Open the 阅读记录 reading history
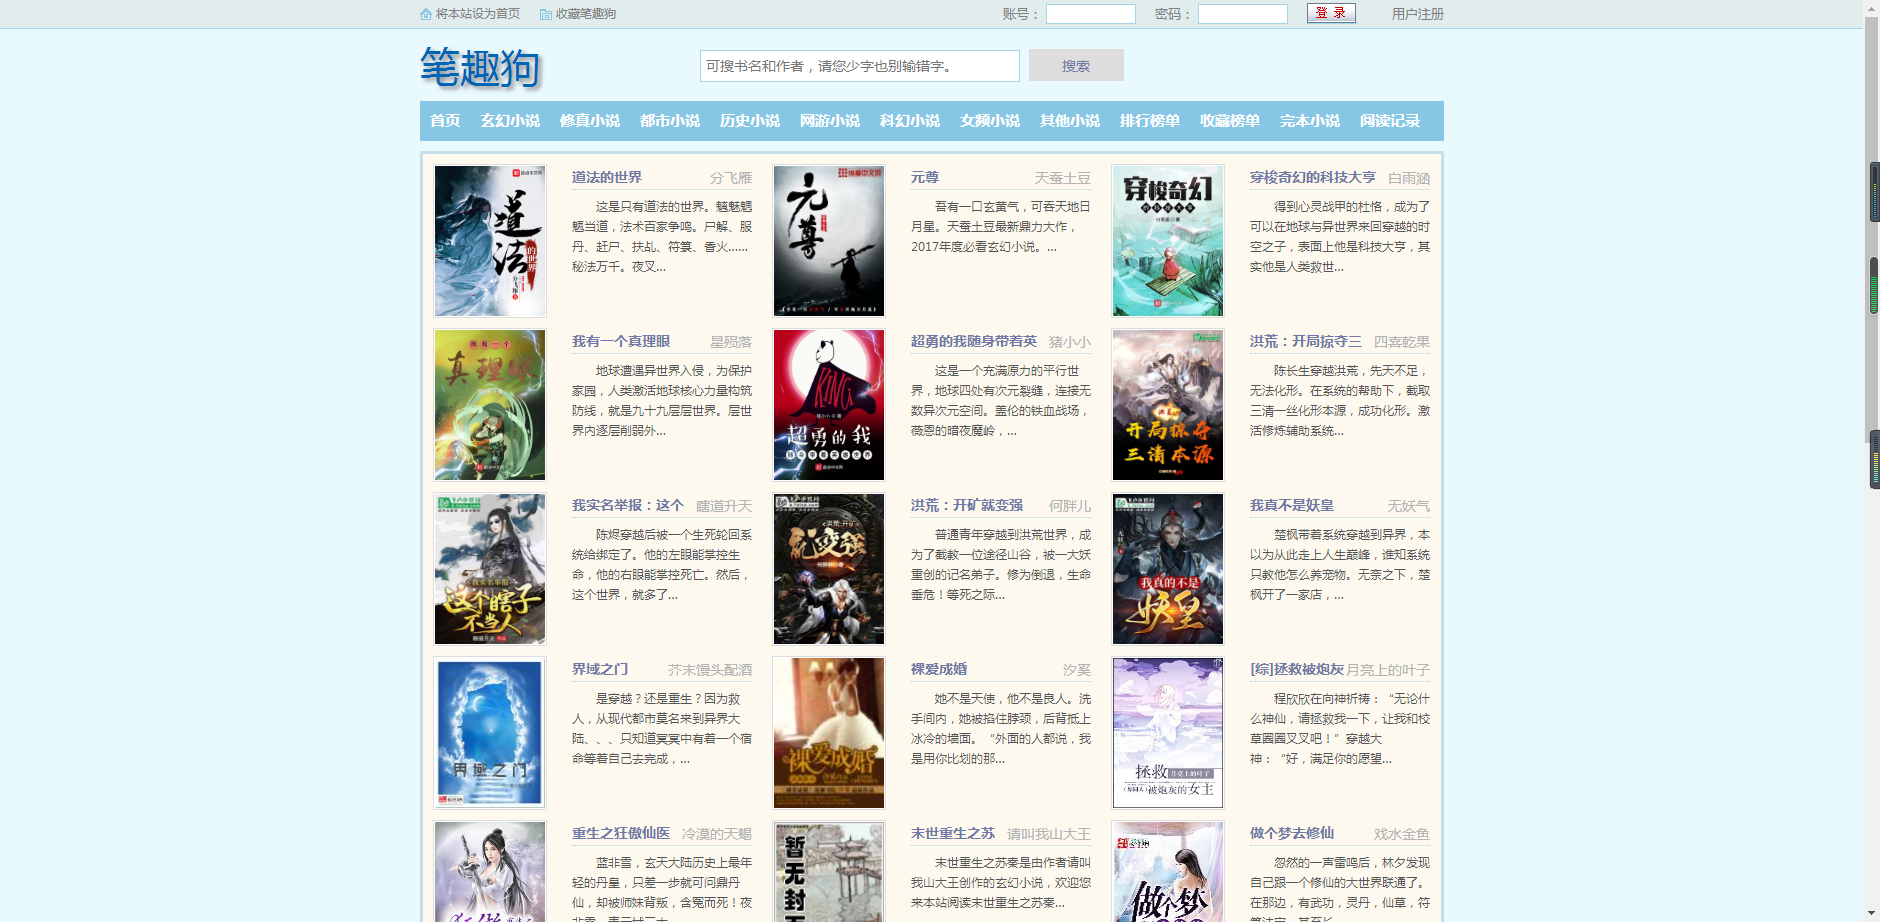 click(x=1390, y=121)
